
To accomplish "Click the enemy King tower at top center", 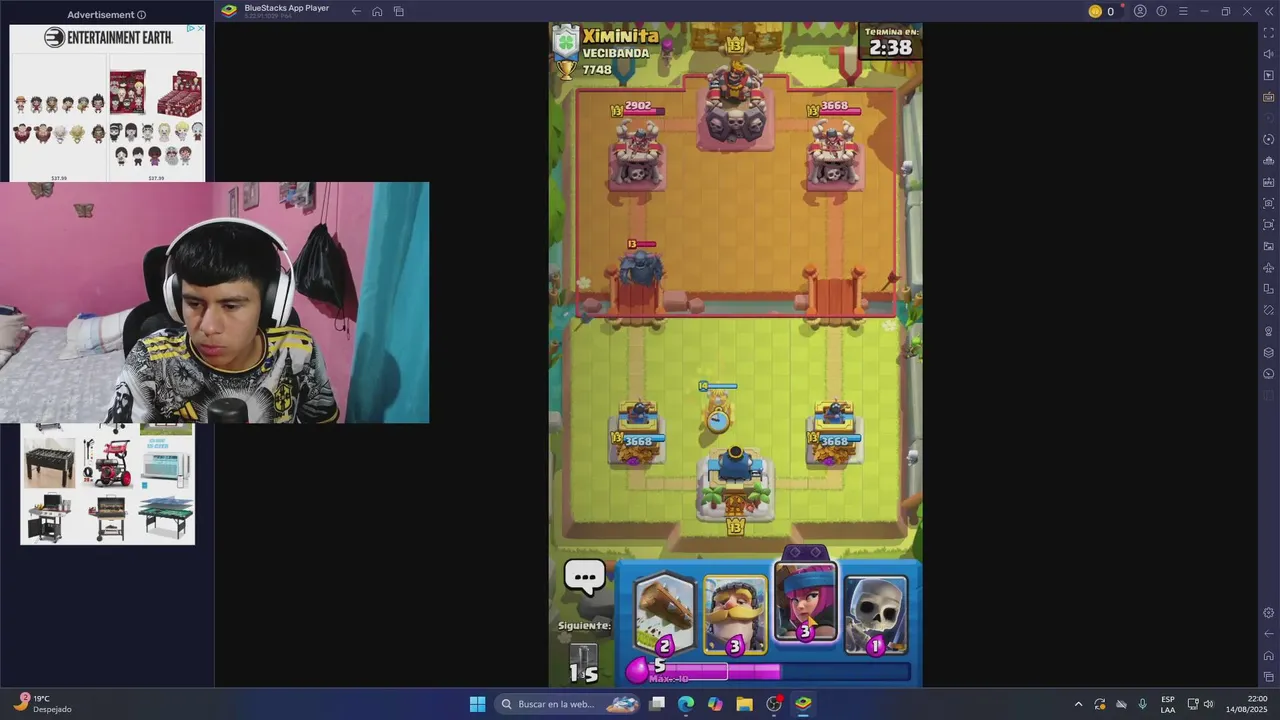I will [735, 105].
